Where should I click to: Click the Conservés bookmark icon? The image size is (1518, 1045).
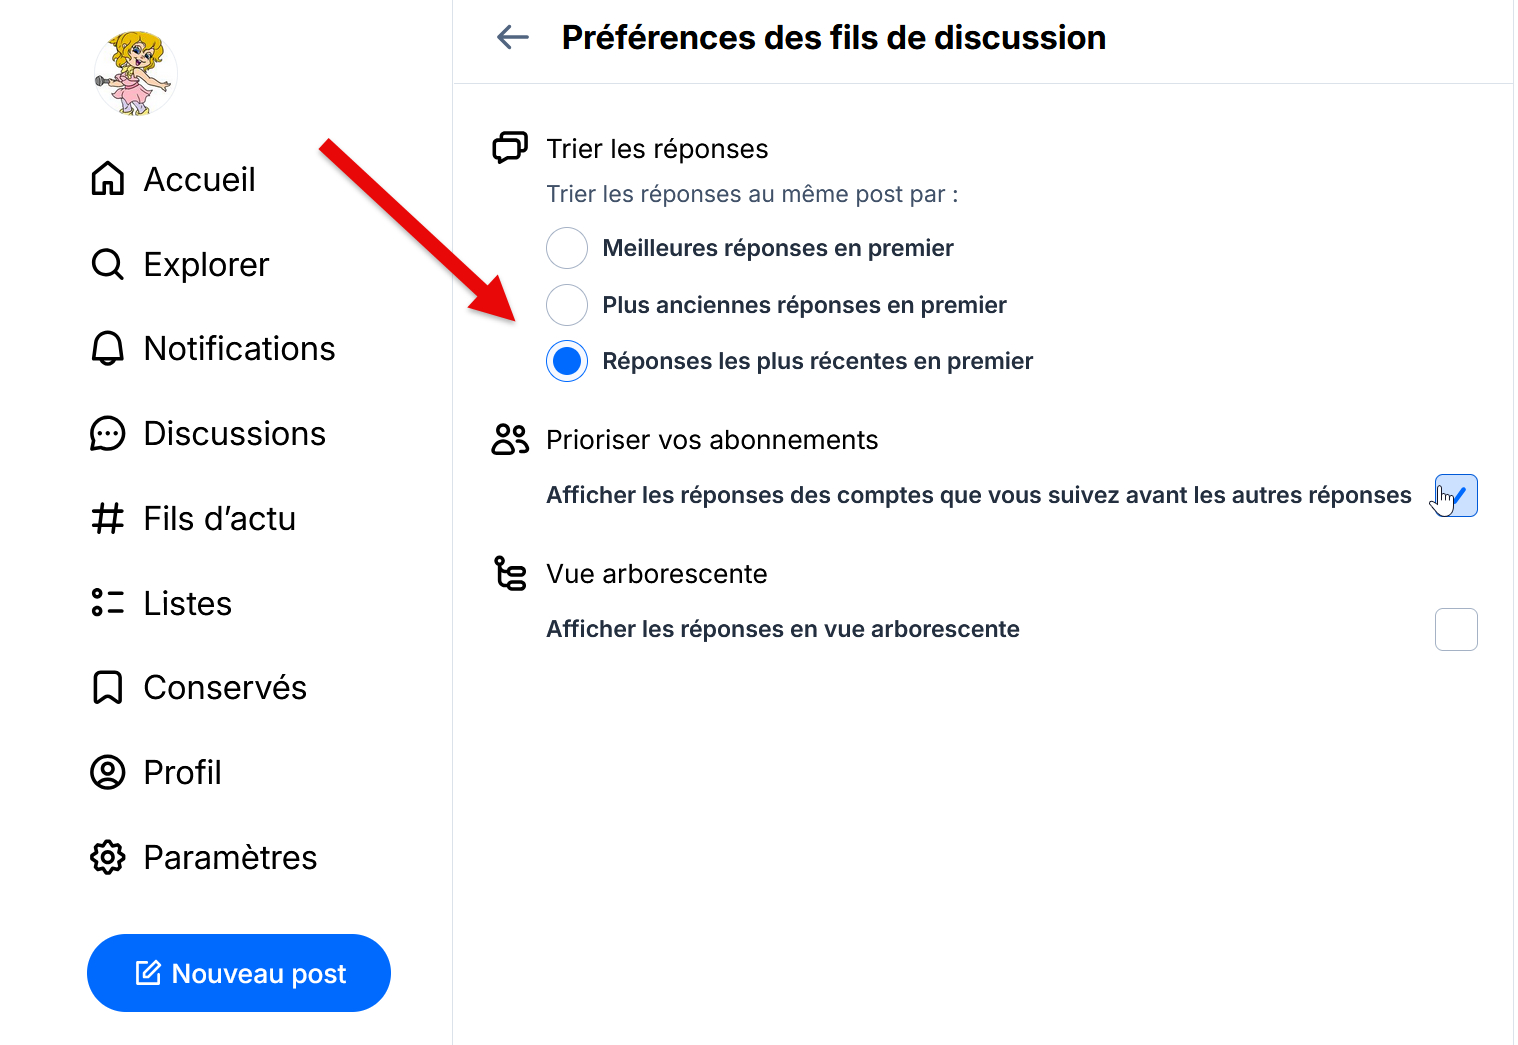tap(108, 688)
